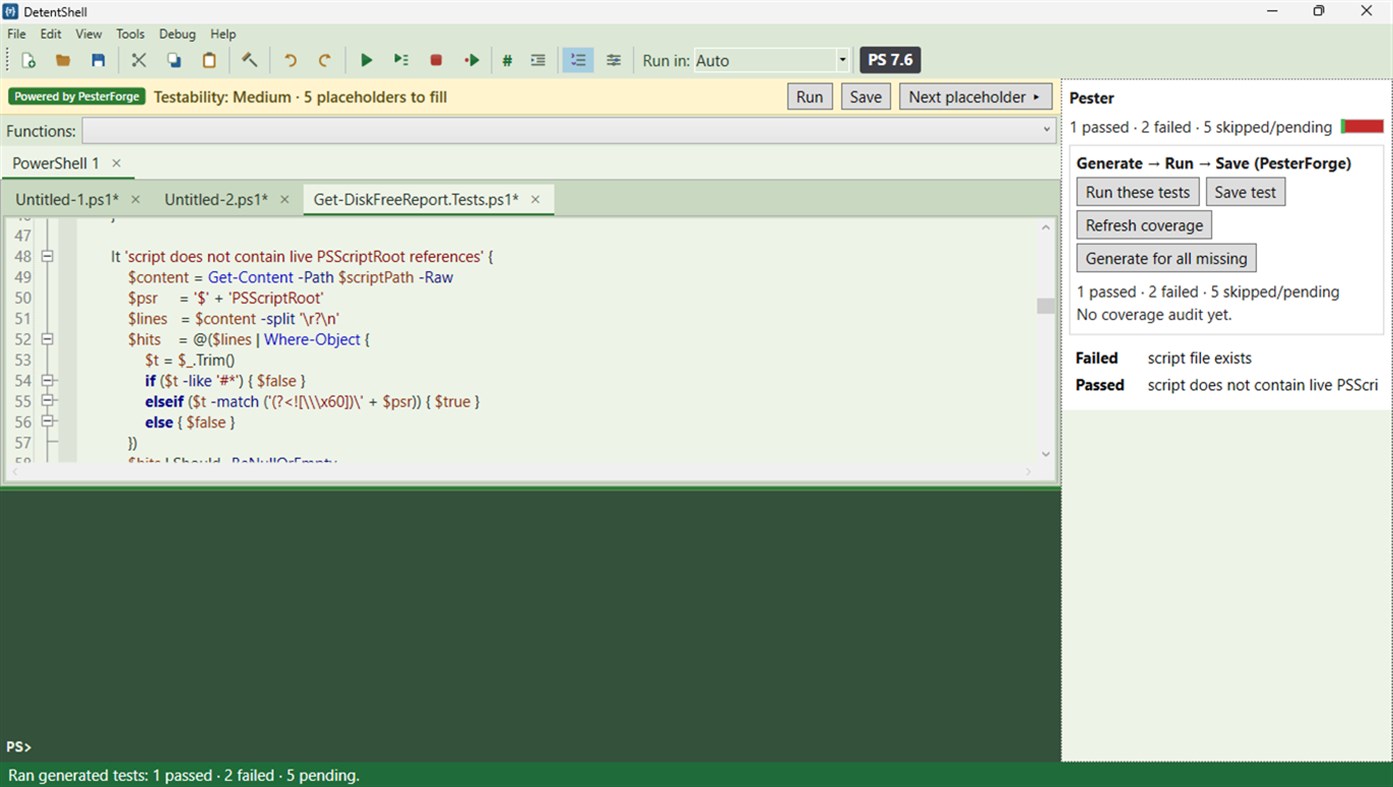Screen dimensions: 1393x787
Task: Collapse the elseif fold at line 55
Action: pos(47,401)
